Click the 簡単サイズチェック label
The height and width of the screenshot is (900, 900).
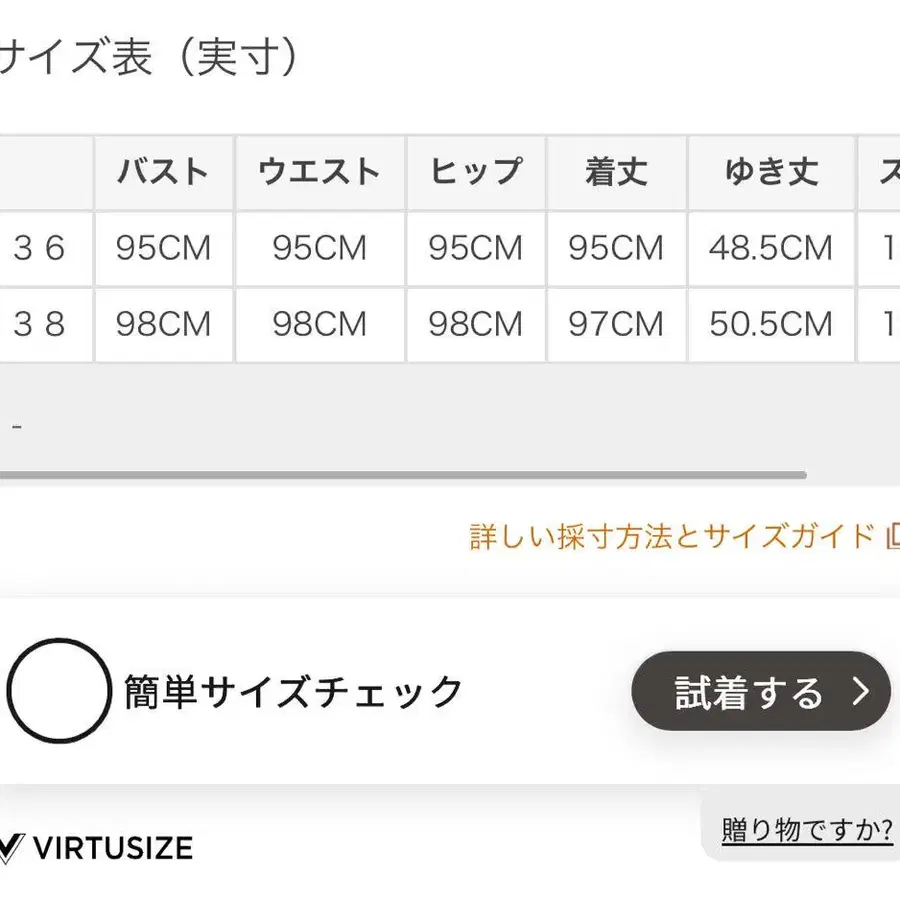[293, 691]
